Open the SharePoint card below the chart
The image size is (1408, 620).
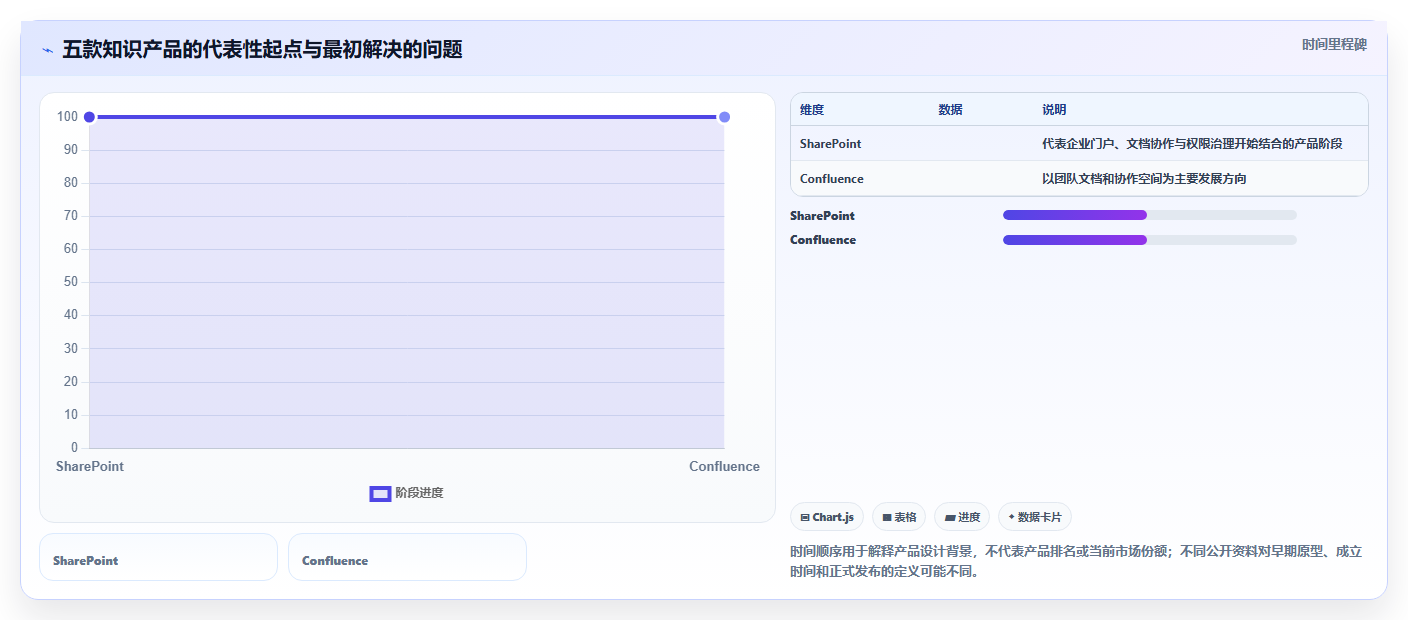tap(158, 557)
